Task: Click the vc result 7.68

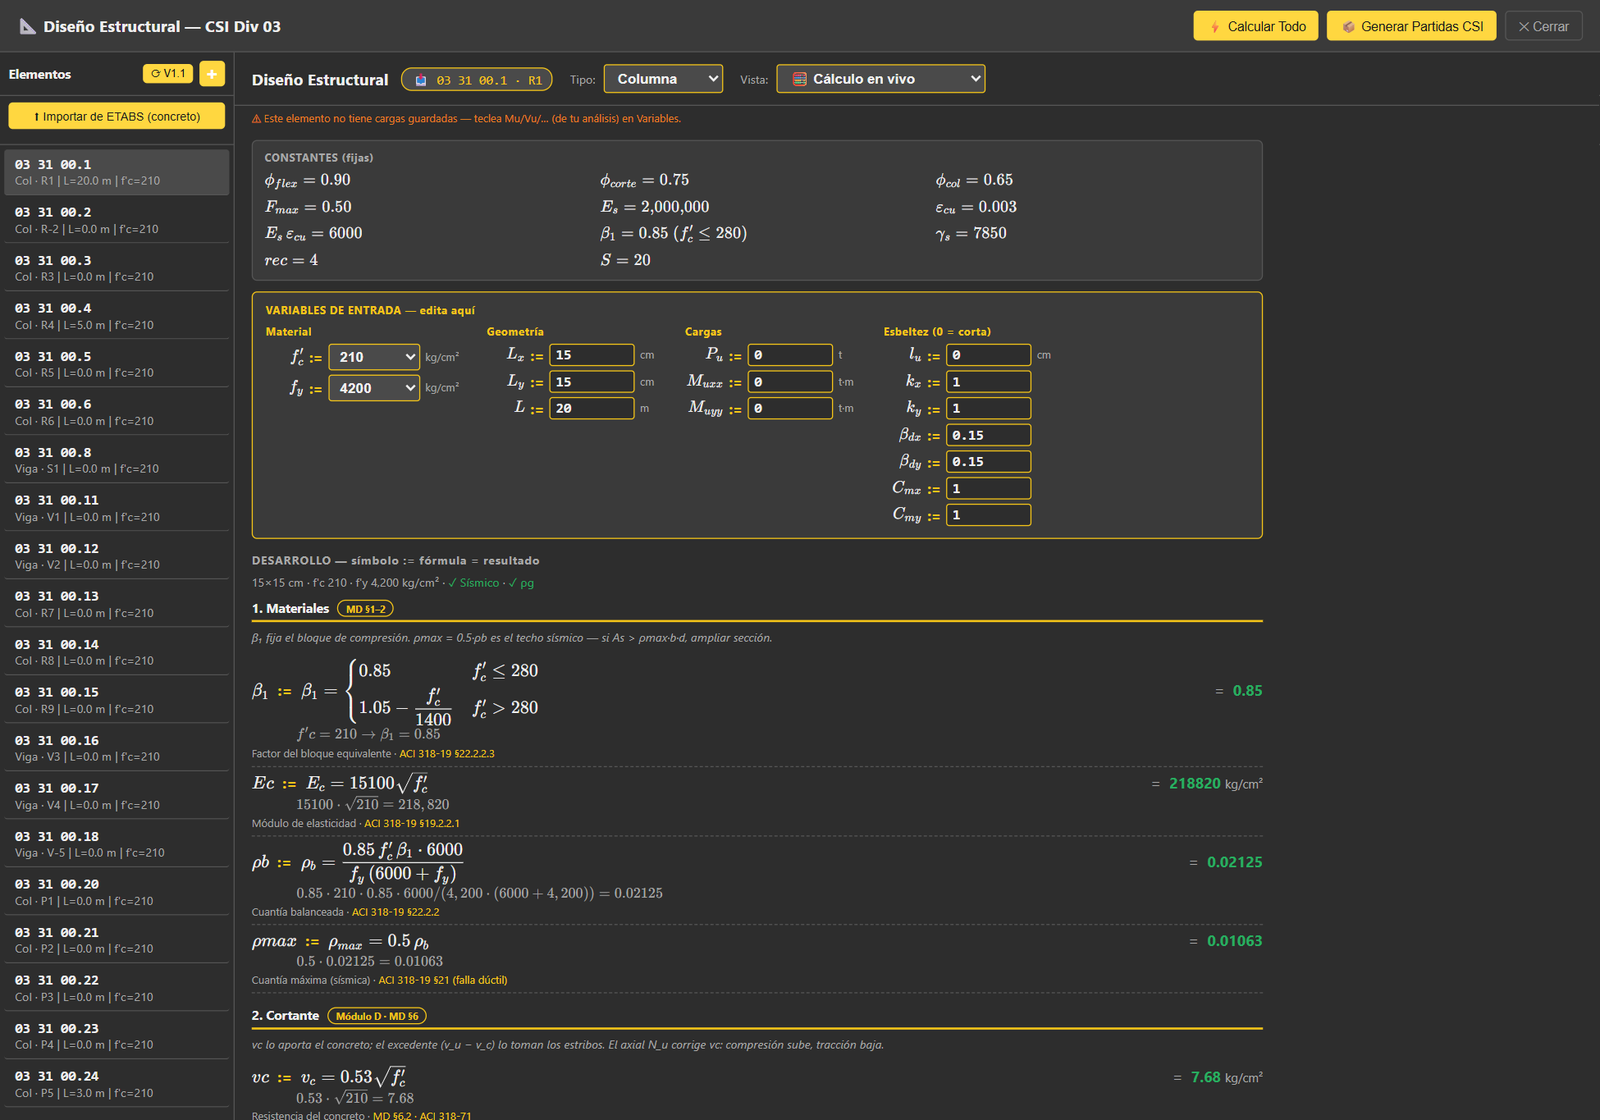Action: pos(1205,1078)
